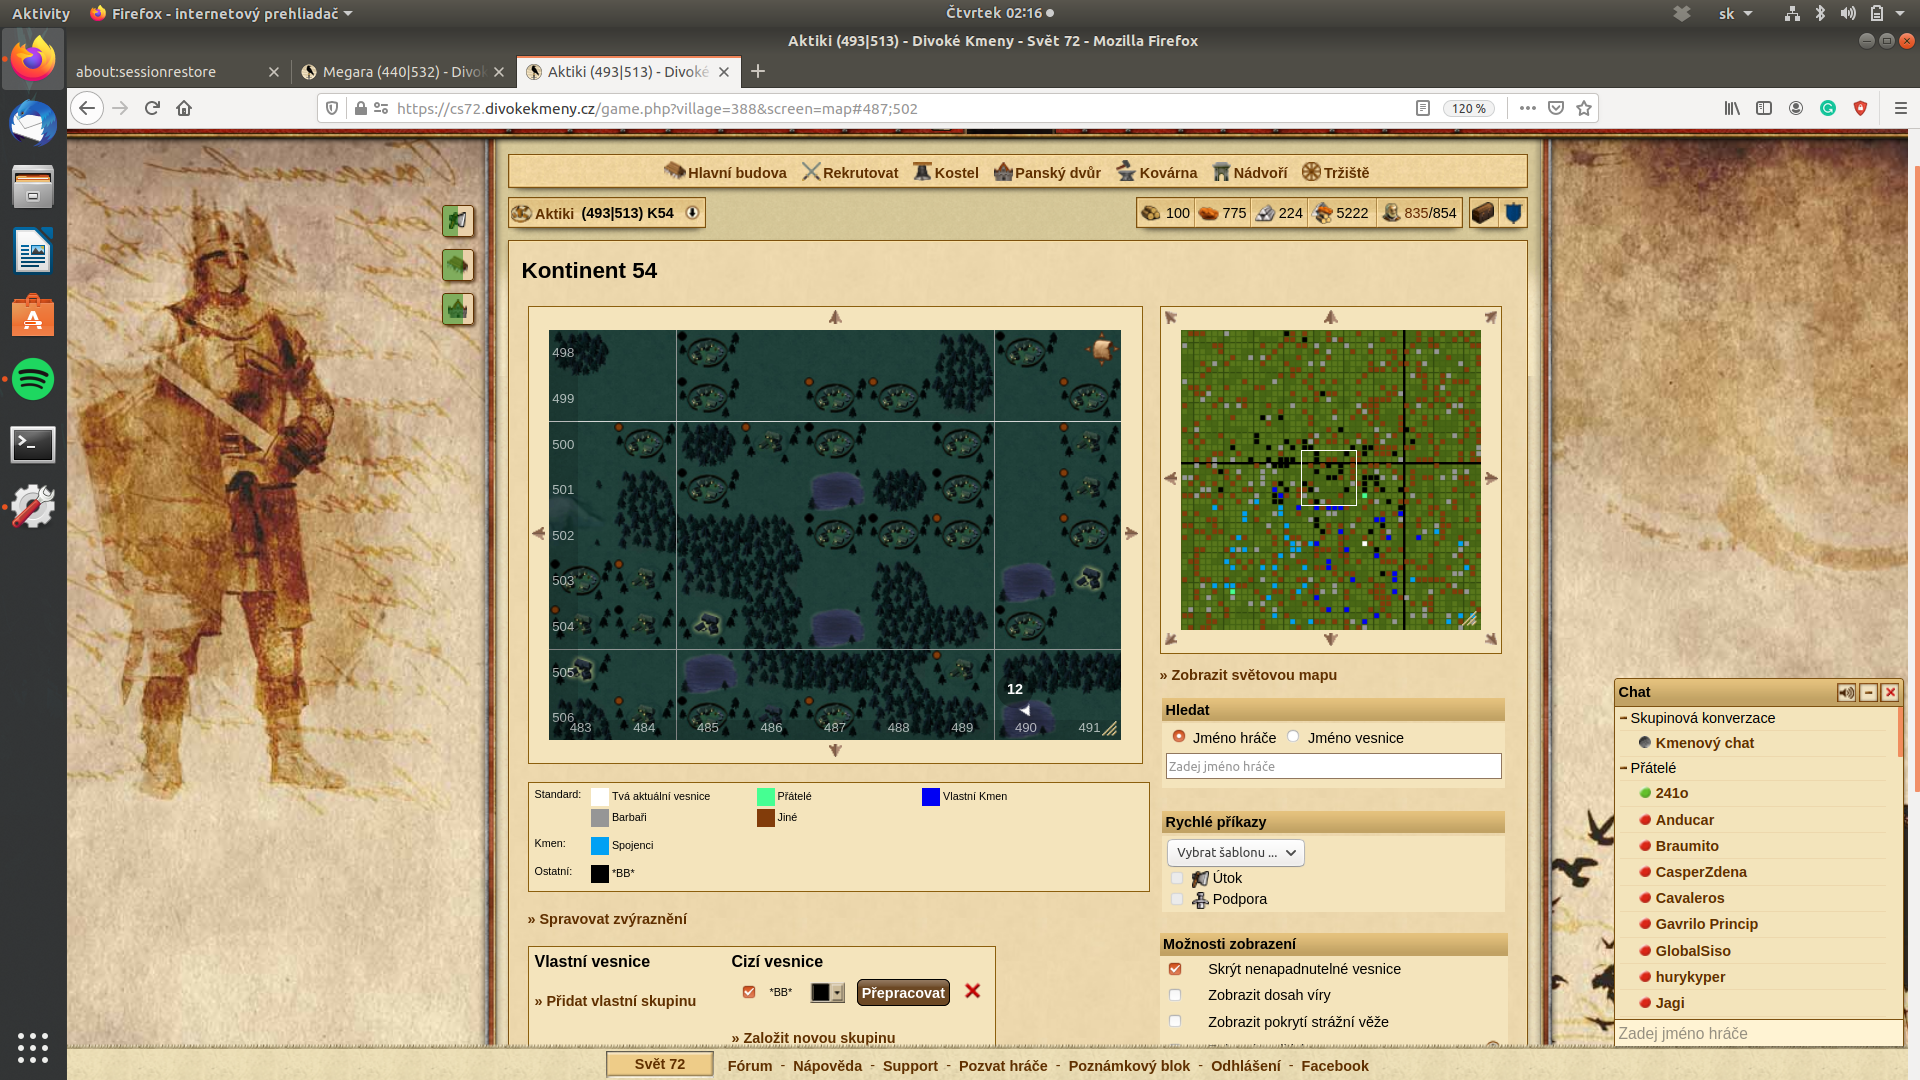Minimize the Chat panel
This screenshot has width=1920, height=1080.
1868,692
